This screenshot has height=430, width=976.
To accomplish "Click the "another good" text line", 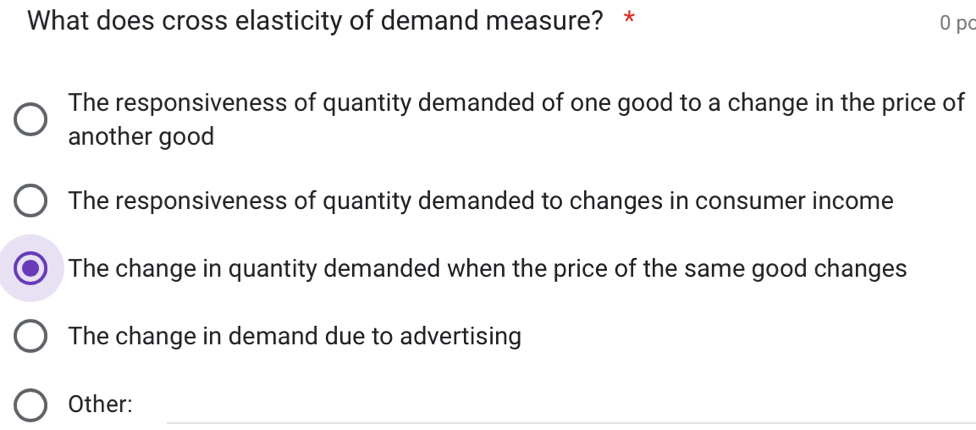I will point(141,137).
